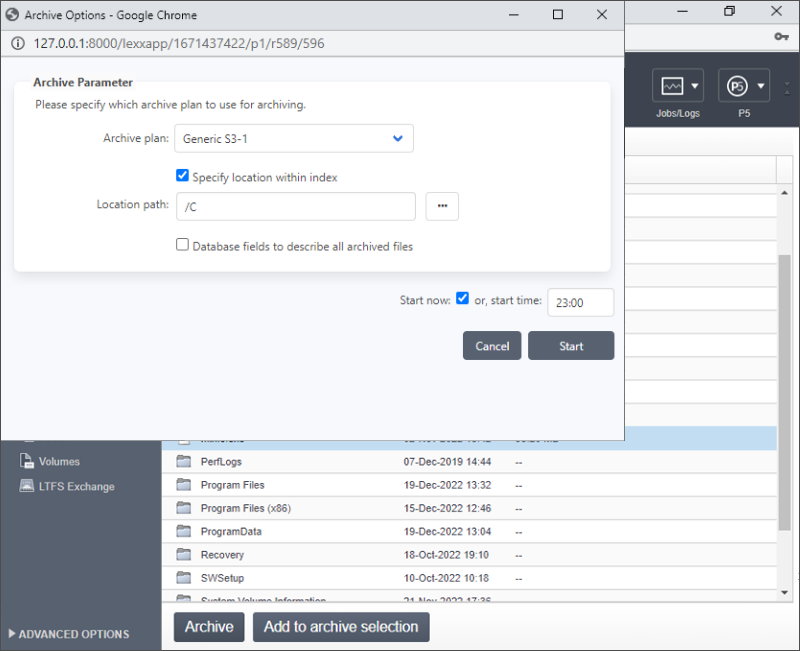Click the Location path input field
This screenshot has height=651, width=800.
point(296,206)
